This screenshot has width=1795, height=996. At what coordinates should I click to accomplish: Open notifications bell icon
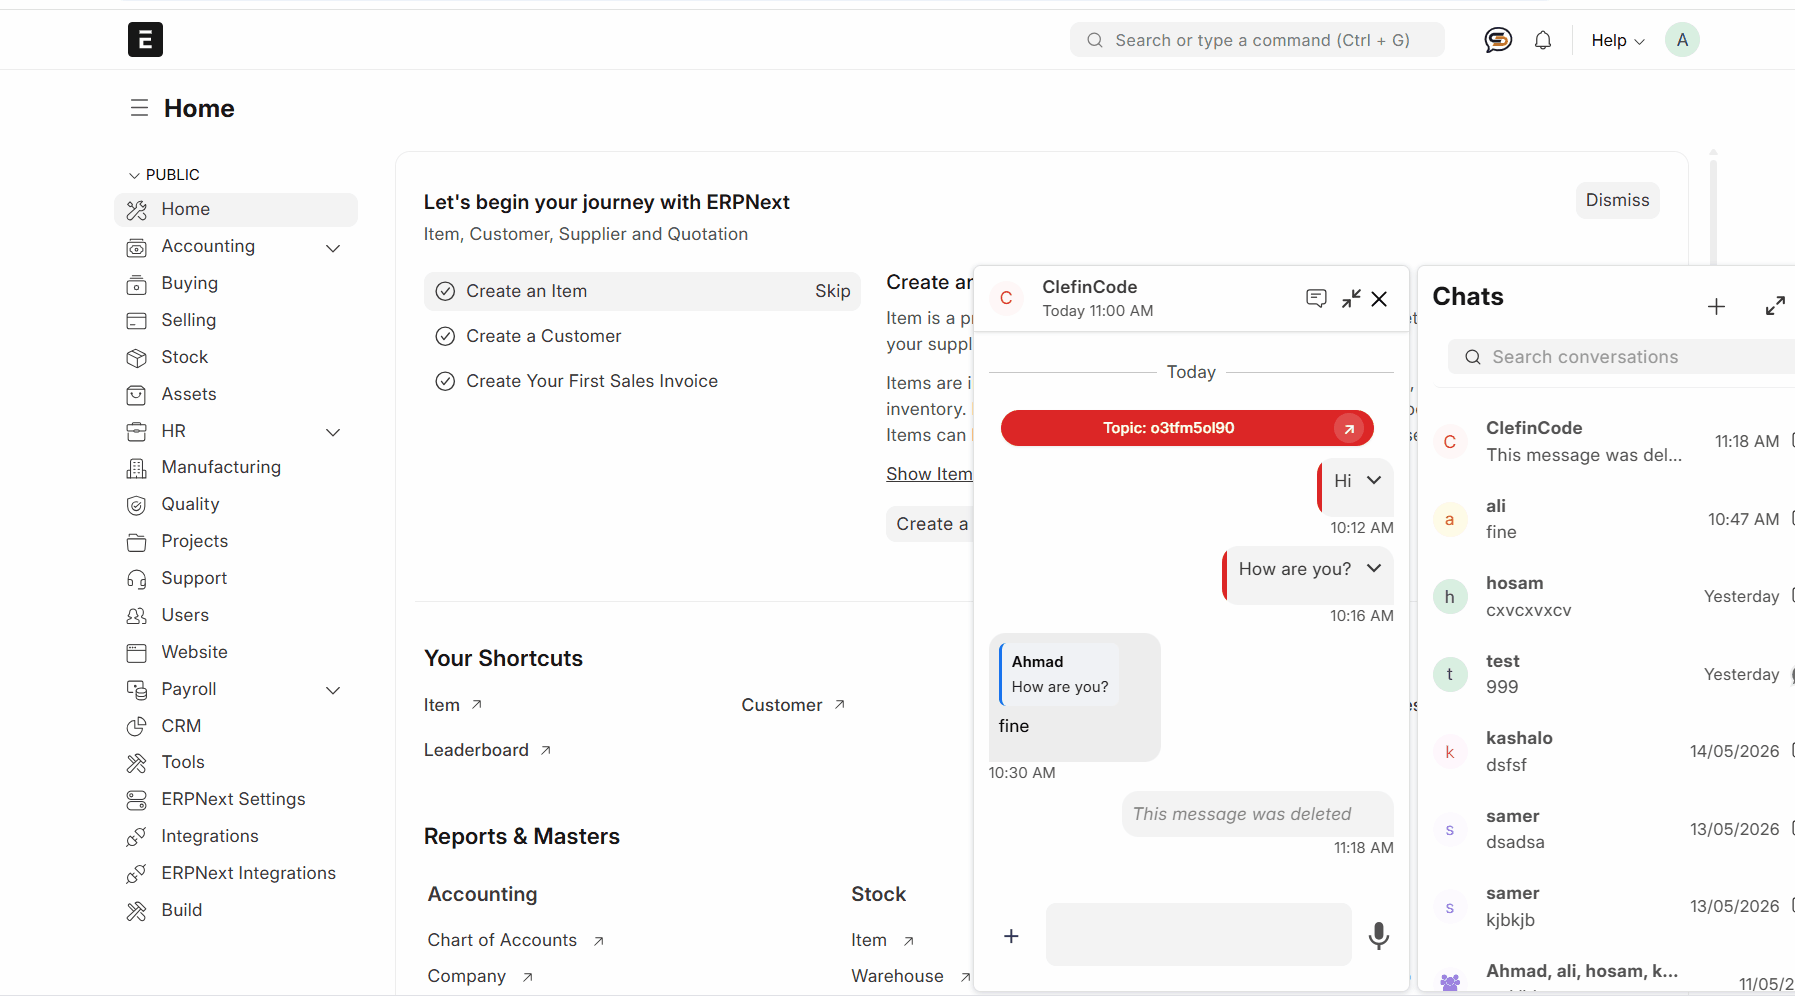[x=1543, y=40]
